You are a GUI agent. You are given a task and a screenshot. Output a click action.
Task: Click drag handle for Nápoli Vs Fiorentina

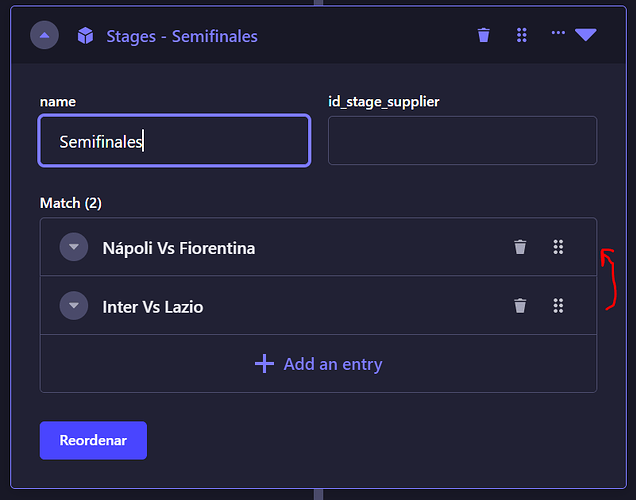(x=559, y=247)
